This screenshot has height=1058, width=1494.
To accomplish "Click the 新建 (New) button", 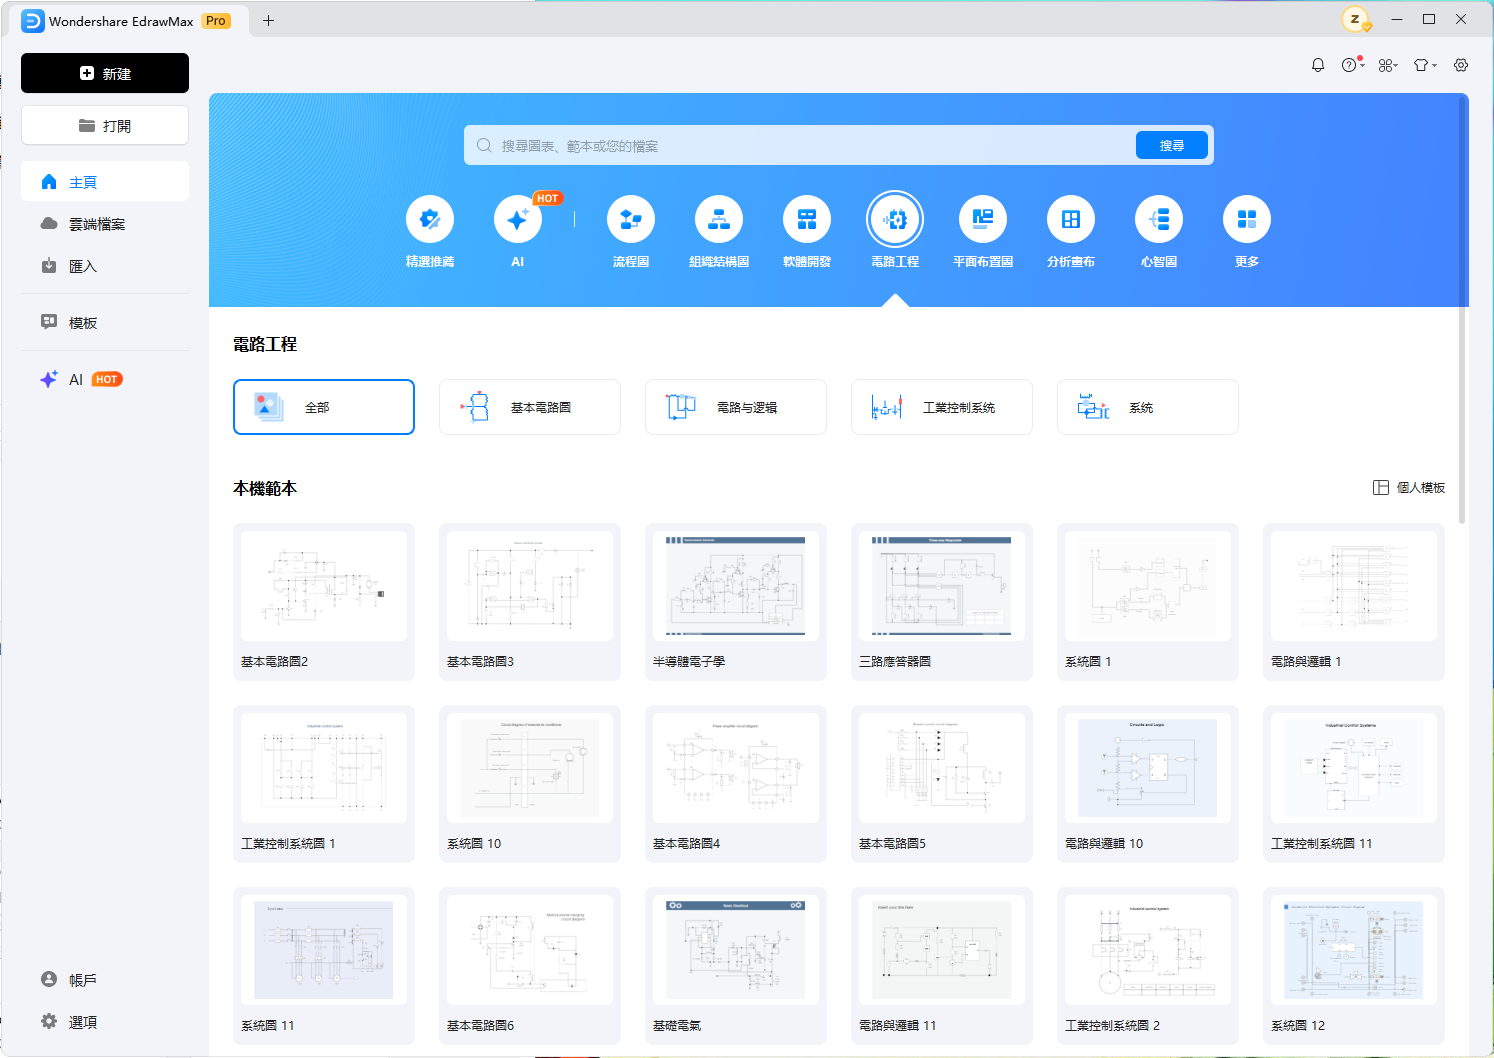I will (x=105, y=73).
